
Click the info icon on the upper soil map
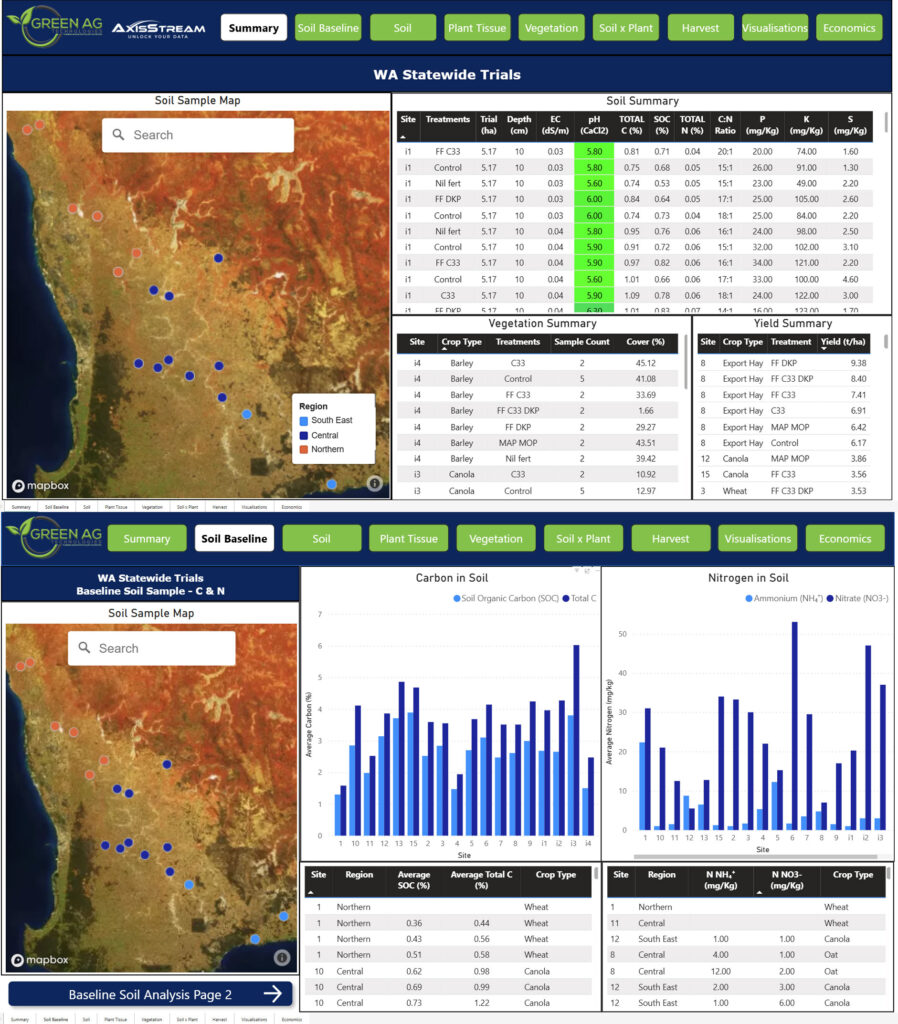click(x=375, y=483)
